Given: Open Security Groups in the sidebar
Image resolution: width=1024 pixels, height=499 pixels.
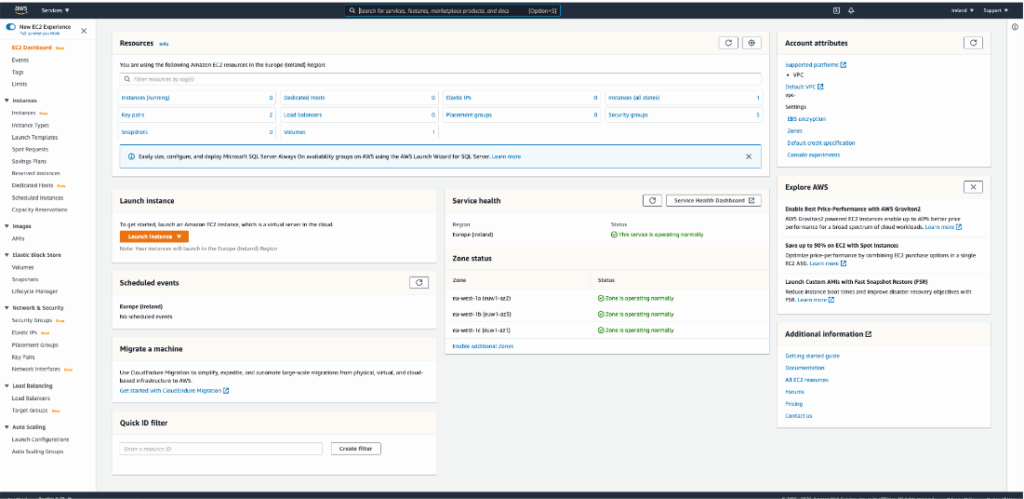Looking at the screenshot, I should point(31,320).
